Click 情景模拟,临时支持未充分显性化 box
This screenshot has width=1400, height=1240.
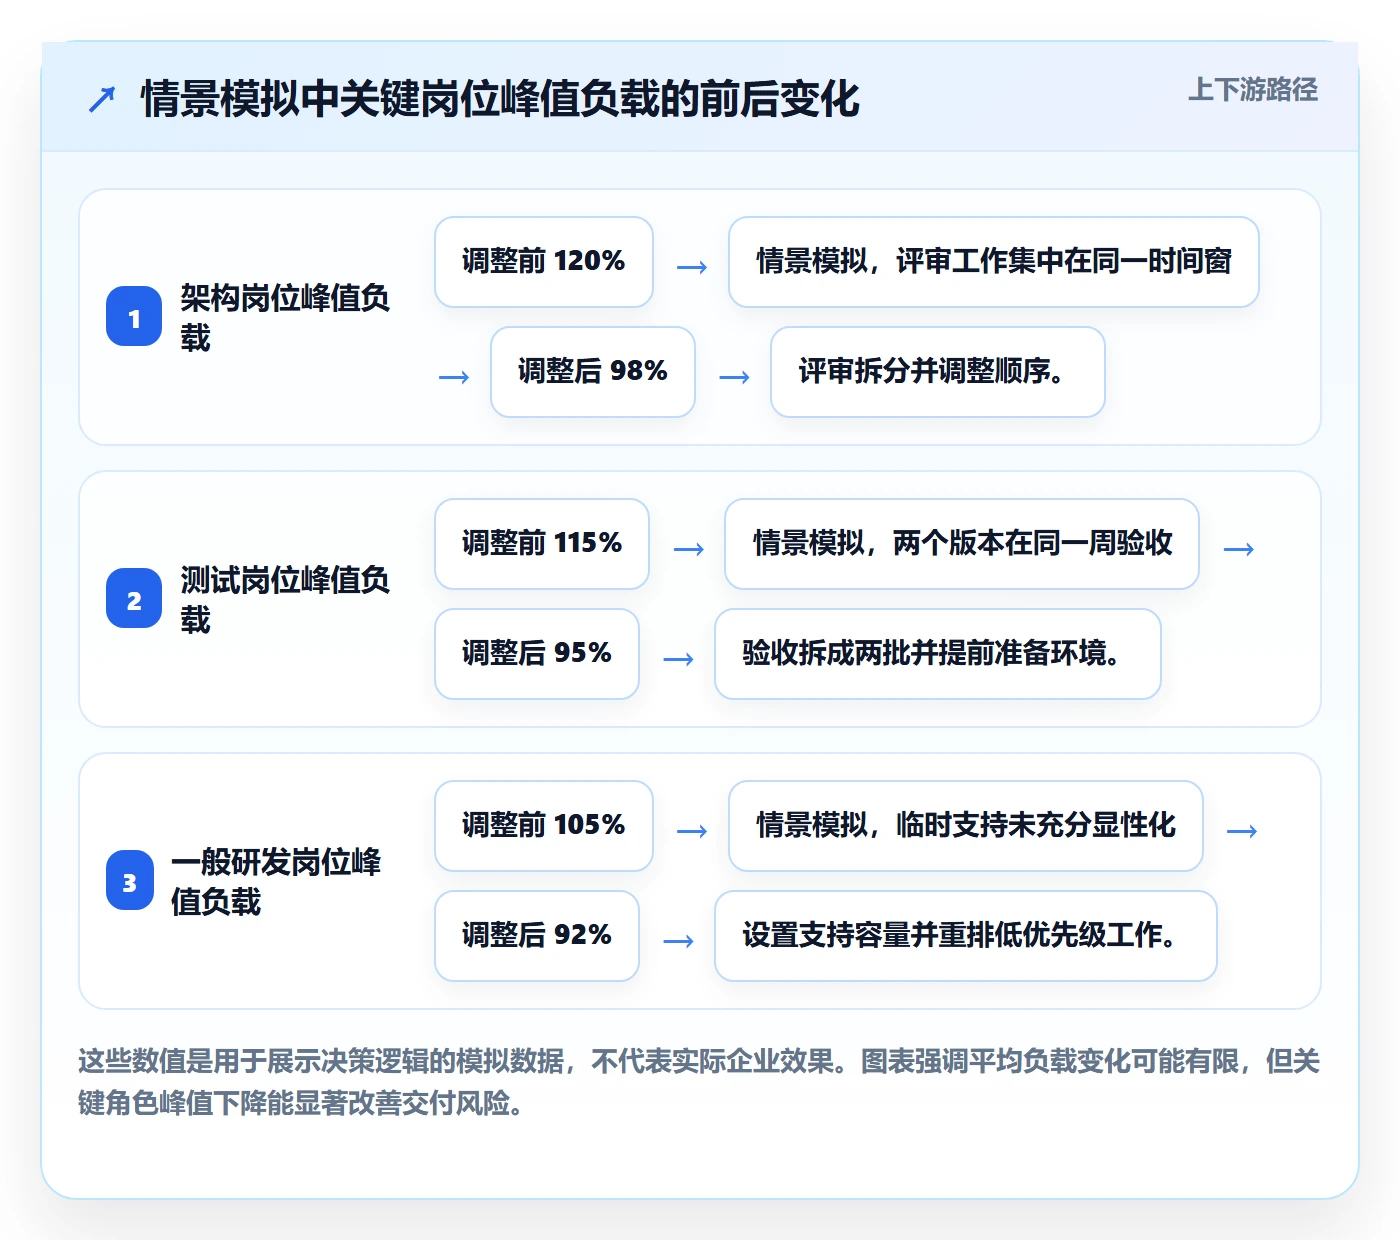[966, 826]
